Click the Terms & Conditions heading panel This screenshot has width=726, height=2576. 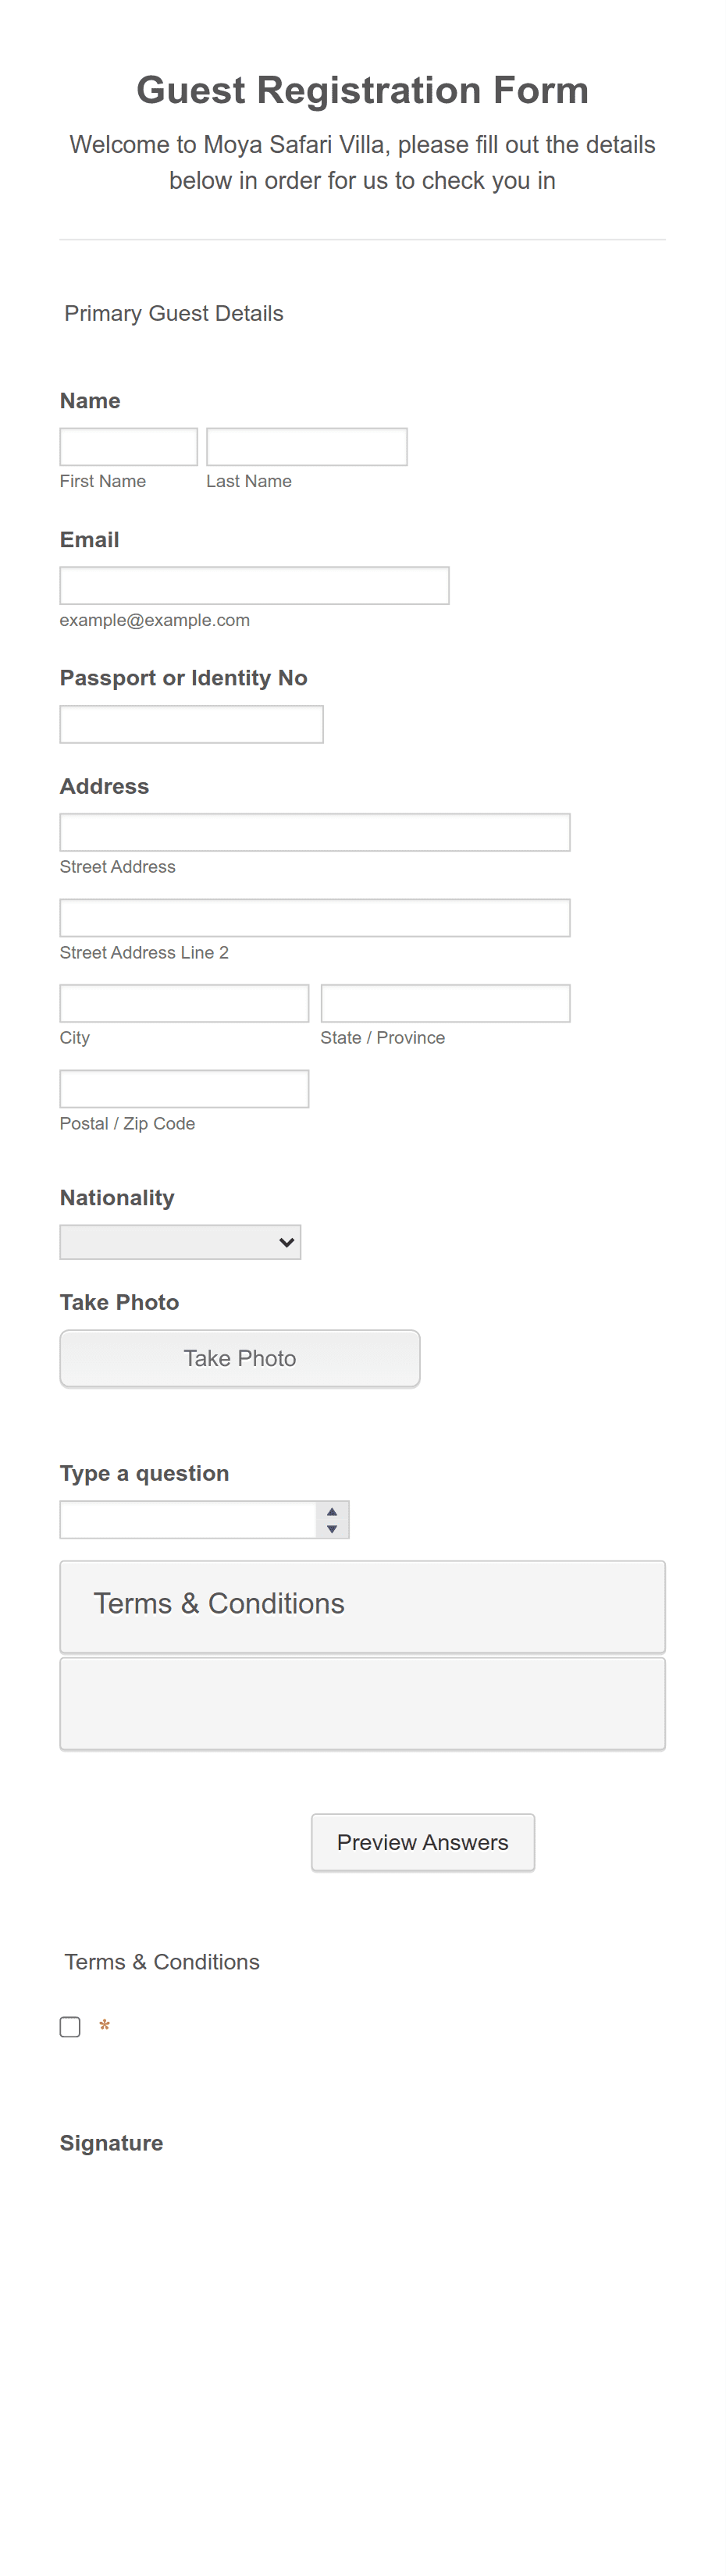tap(362, 1606)
